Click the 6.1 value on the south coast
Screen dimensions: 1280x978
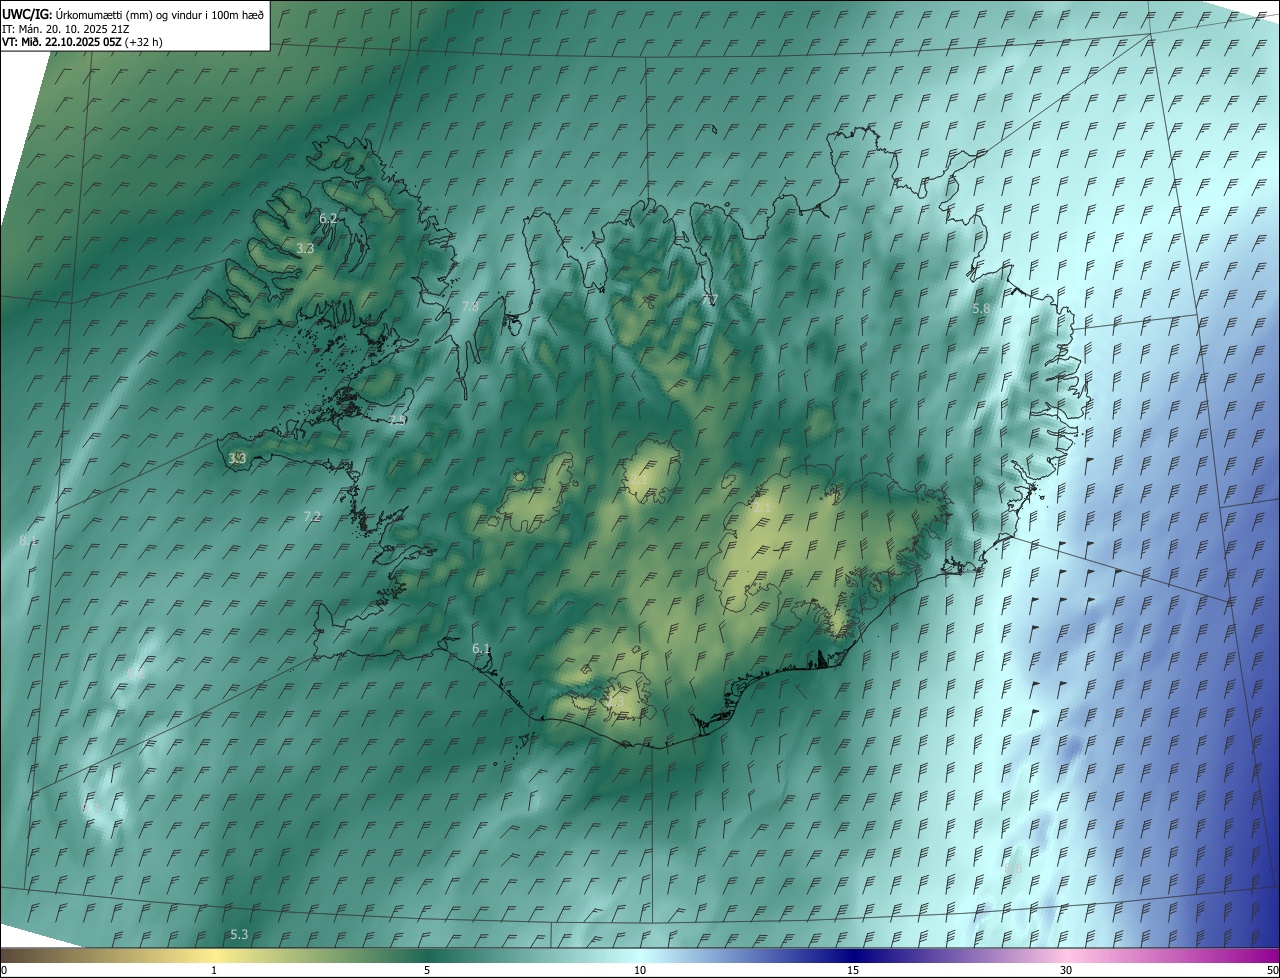[x=481, y=649]
